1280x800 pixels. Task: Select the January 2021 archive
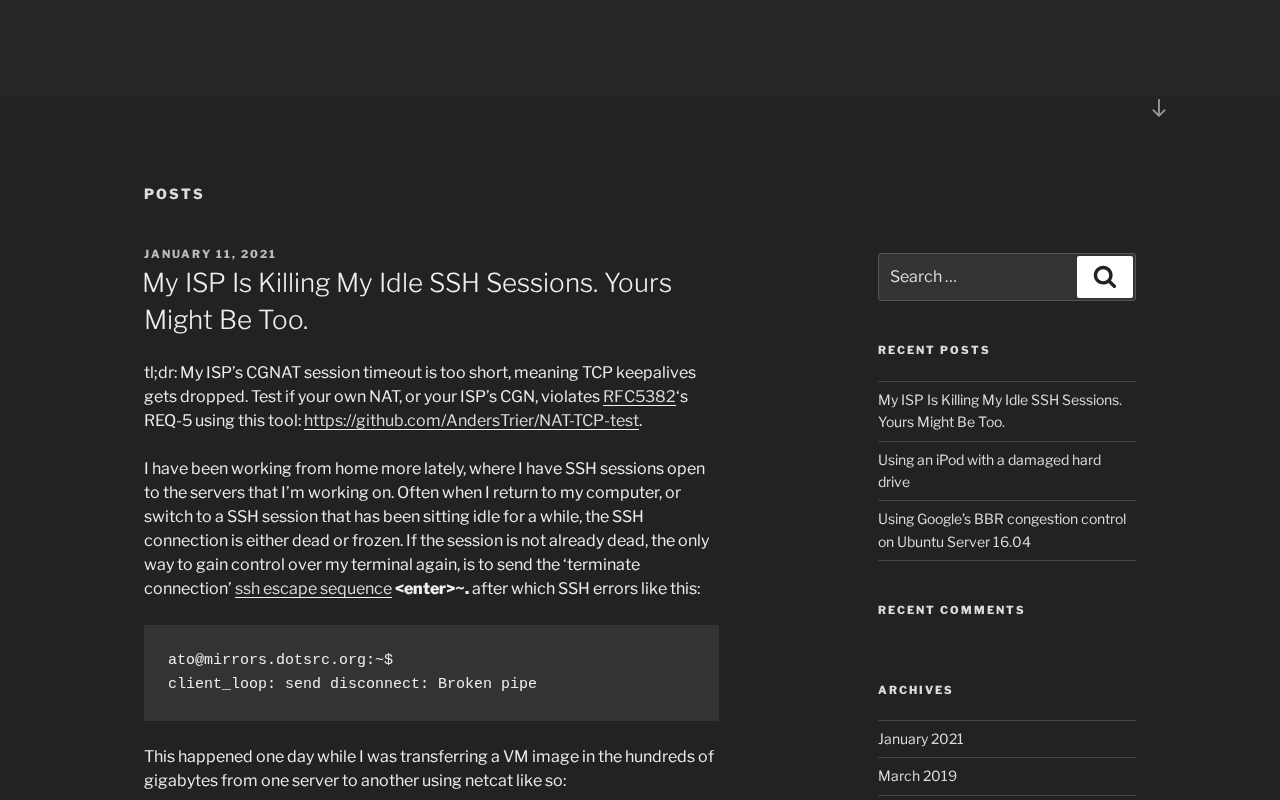(x=920, y=738)
